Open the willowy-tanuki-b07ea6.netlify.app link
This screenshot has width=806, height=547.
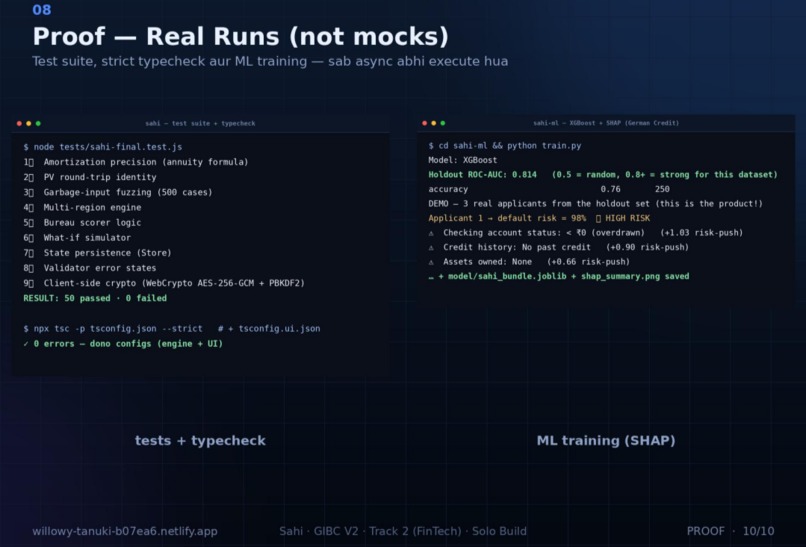pos(125,531)
